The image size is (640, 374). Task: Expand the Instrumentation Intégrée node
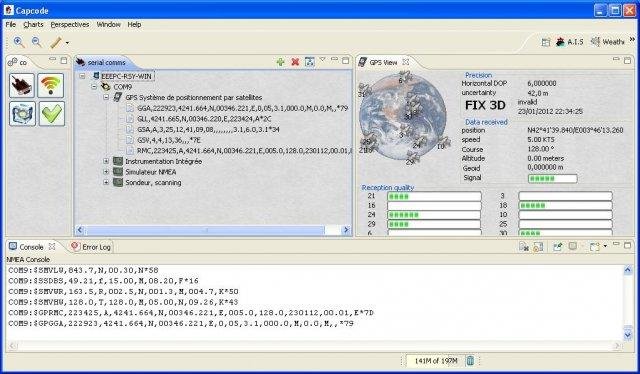coord(106,161)
